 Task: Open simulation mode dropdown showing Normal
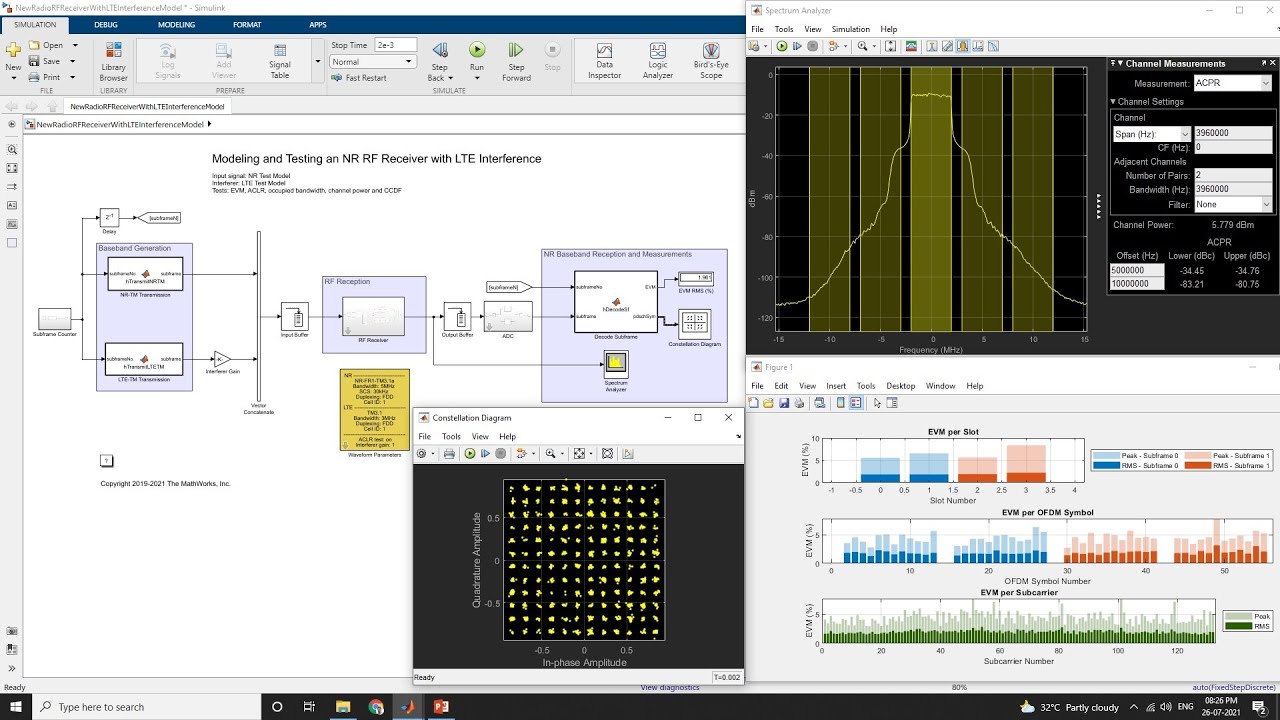(x=372, y=62)
